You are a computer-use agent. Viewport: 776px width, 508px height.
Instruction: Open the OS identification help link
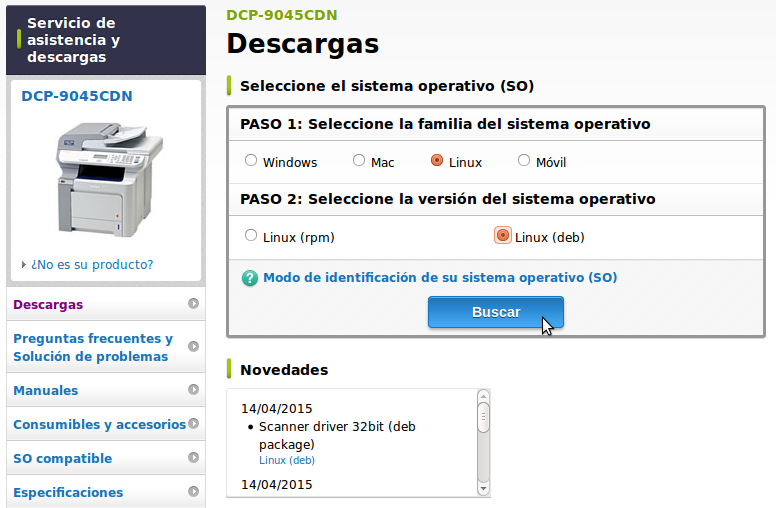440,277
